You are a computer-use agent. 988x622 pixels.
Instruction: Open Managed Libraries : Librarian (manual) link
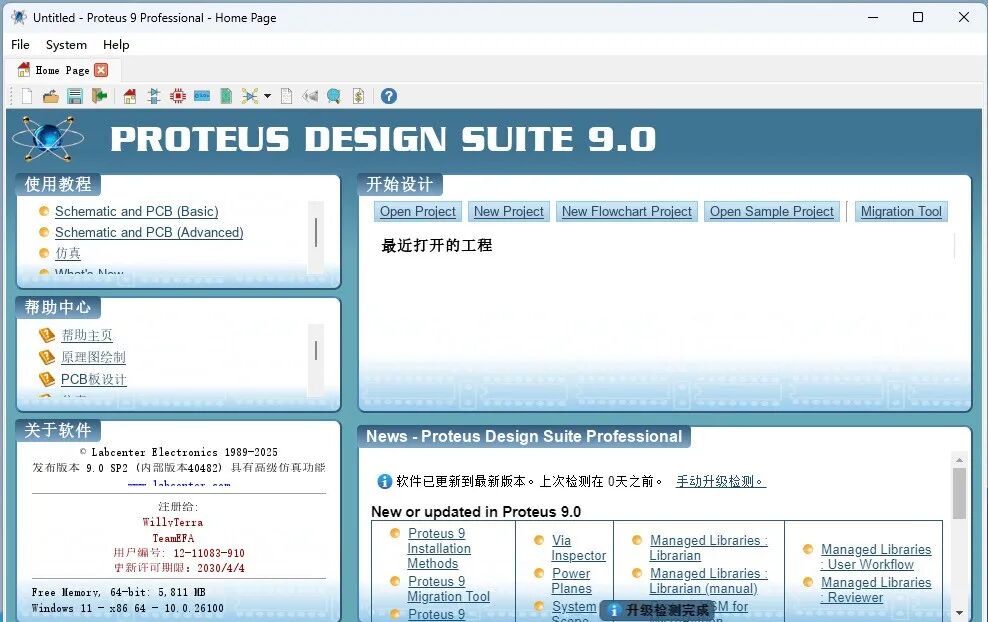coord(708,581)
